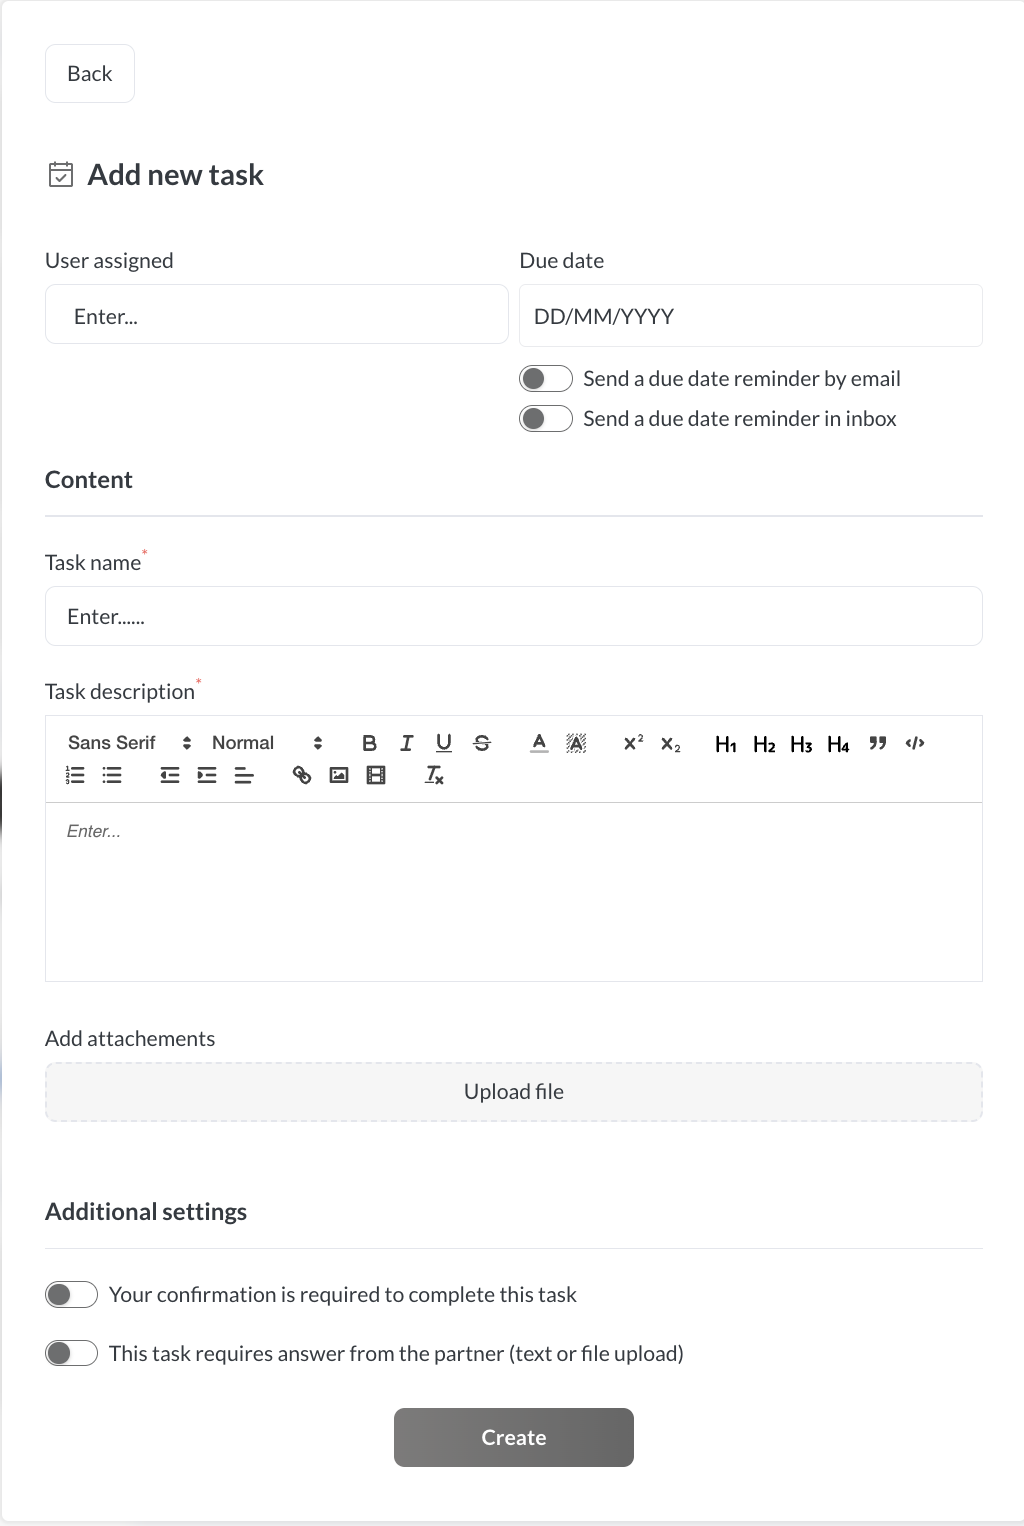Open the text color picker

point(539,743)
